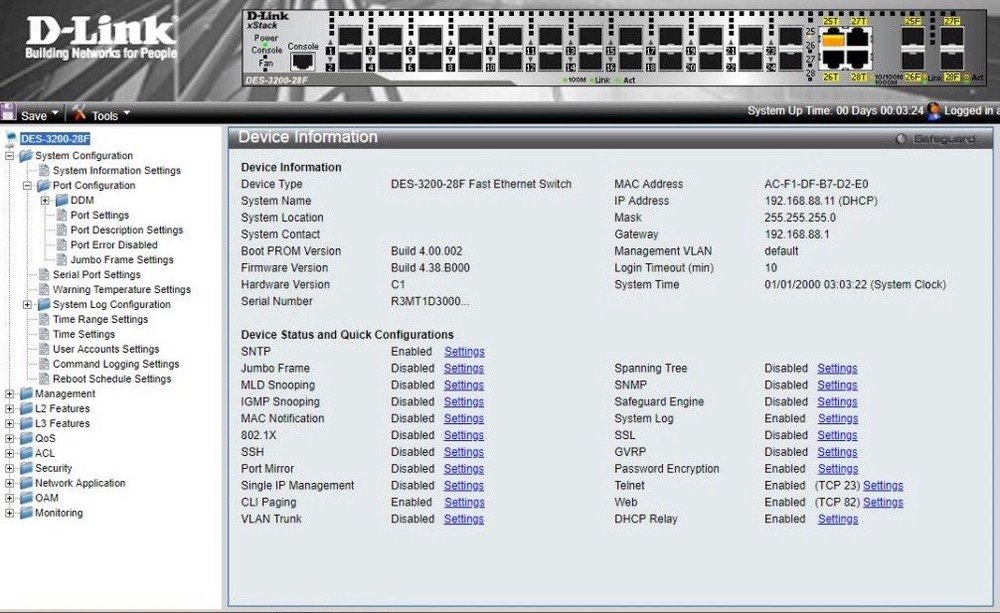
Task: Collapse the Port Configuration node
Action: tap(28, 186)
